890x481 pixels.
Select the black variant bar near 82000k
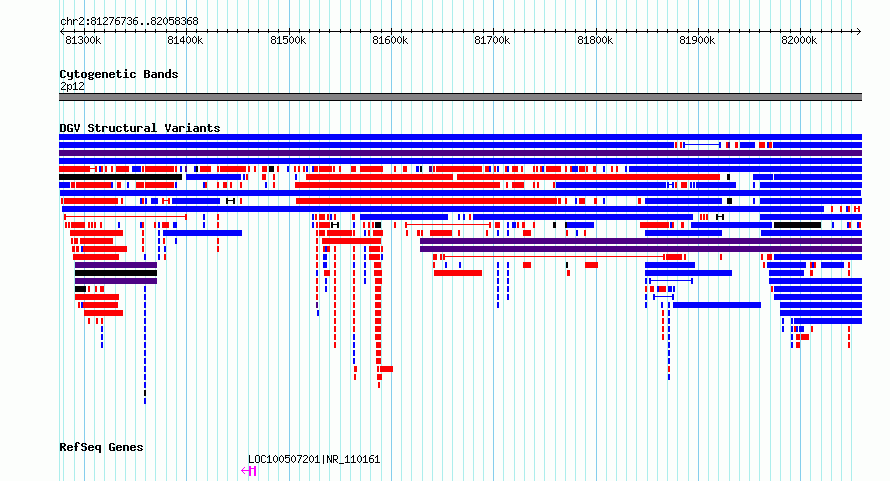pos(797,225)
